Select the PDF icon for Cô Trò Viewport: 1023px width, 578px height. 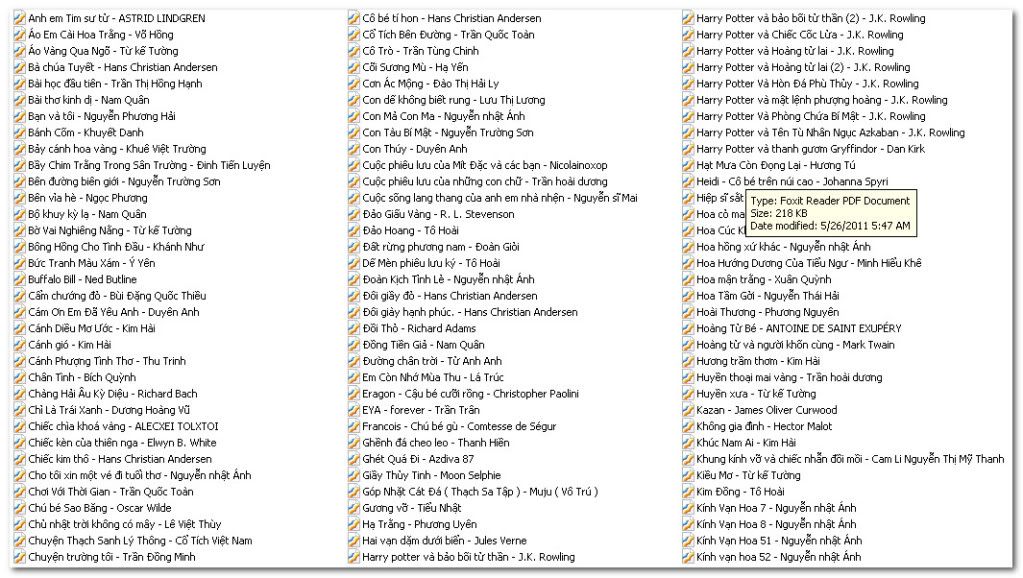[x=354, y=51]
